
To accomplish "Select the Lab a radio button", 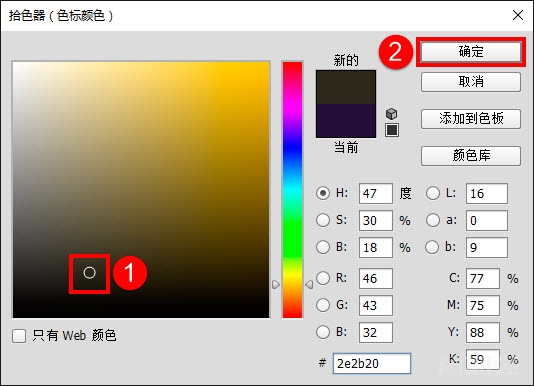I will (433, 220).
